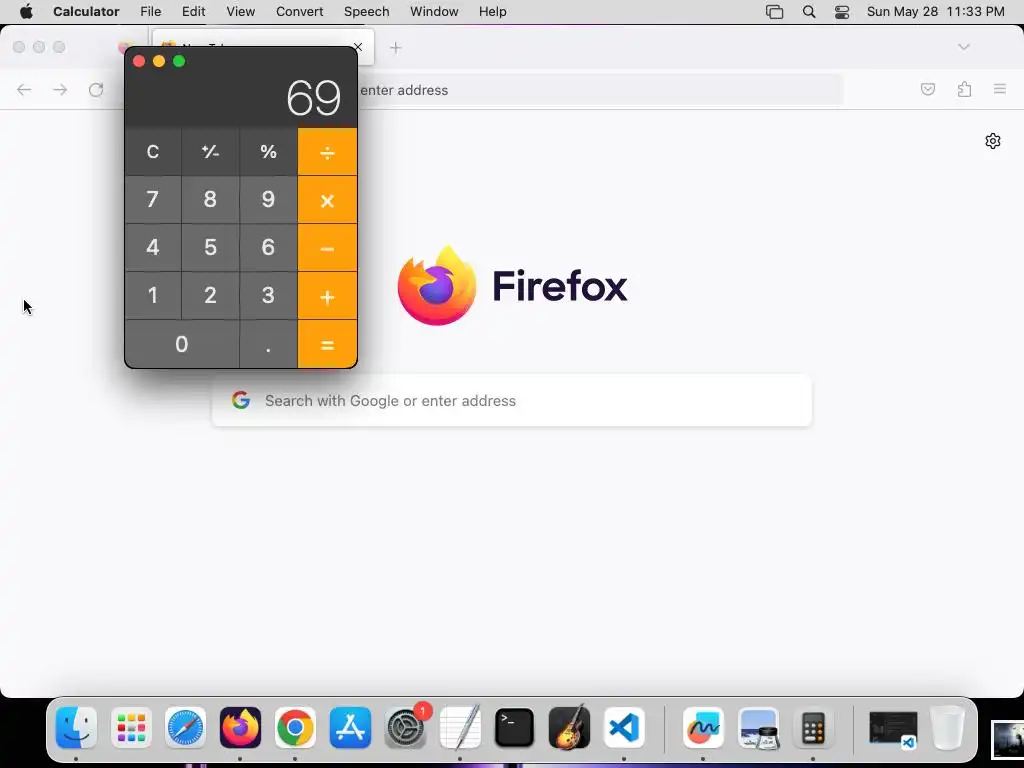Open Freeform from the dock
This screenshot has width=1024, height=768.
[x=703, y=728]
